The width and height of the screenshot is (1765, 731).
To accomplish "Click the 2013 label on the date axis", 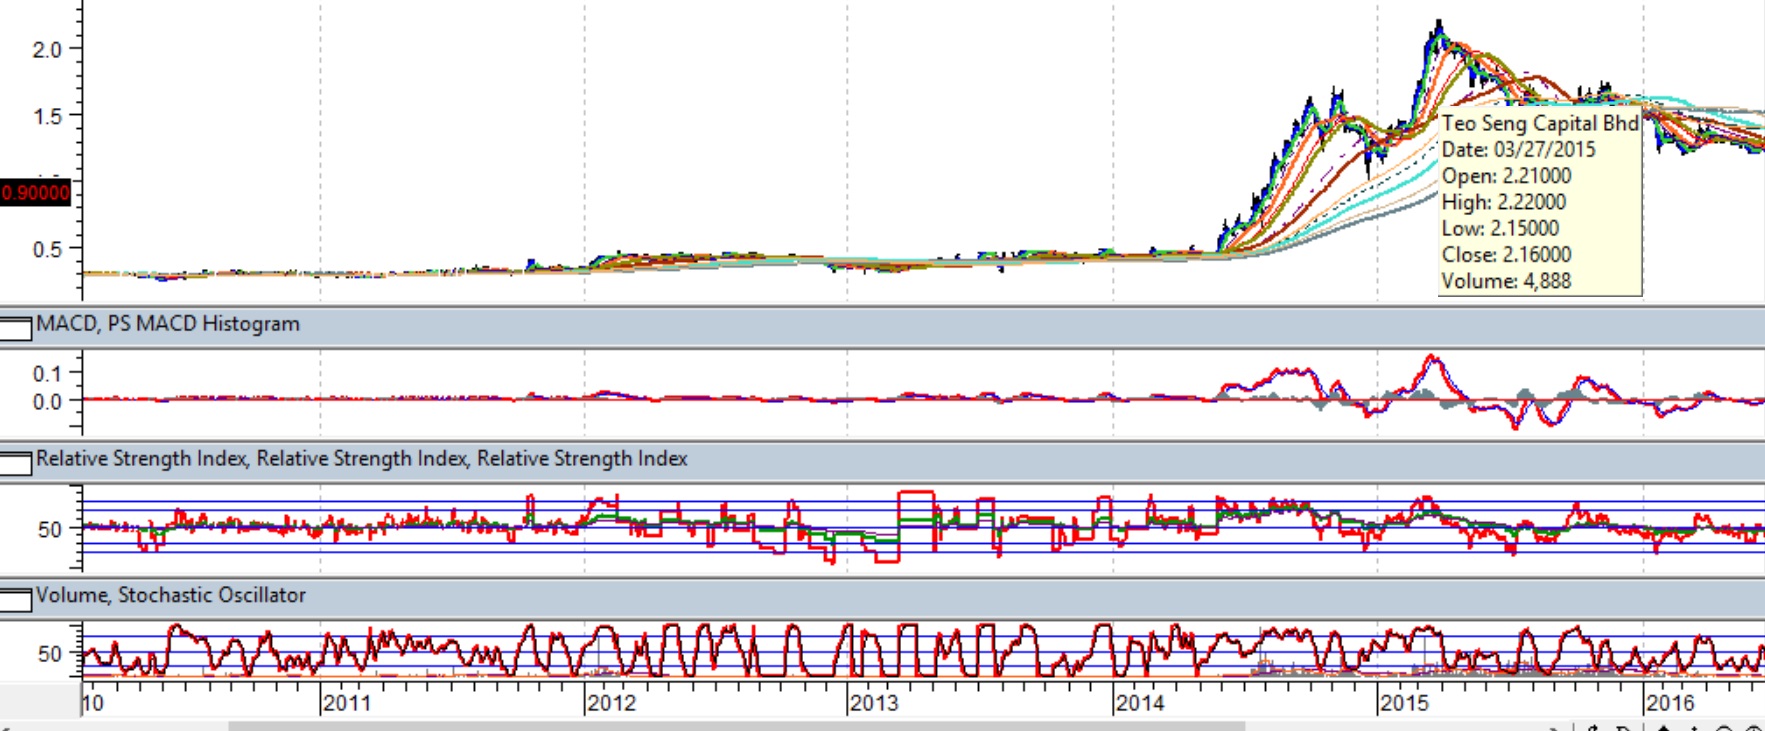I will [875, 703].
